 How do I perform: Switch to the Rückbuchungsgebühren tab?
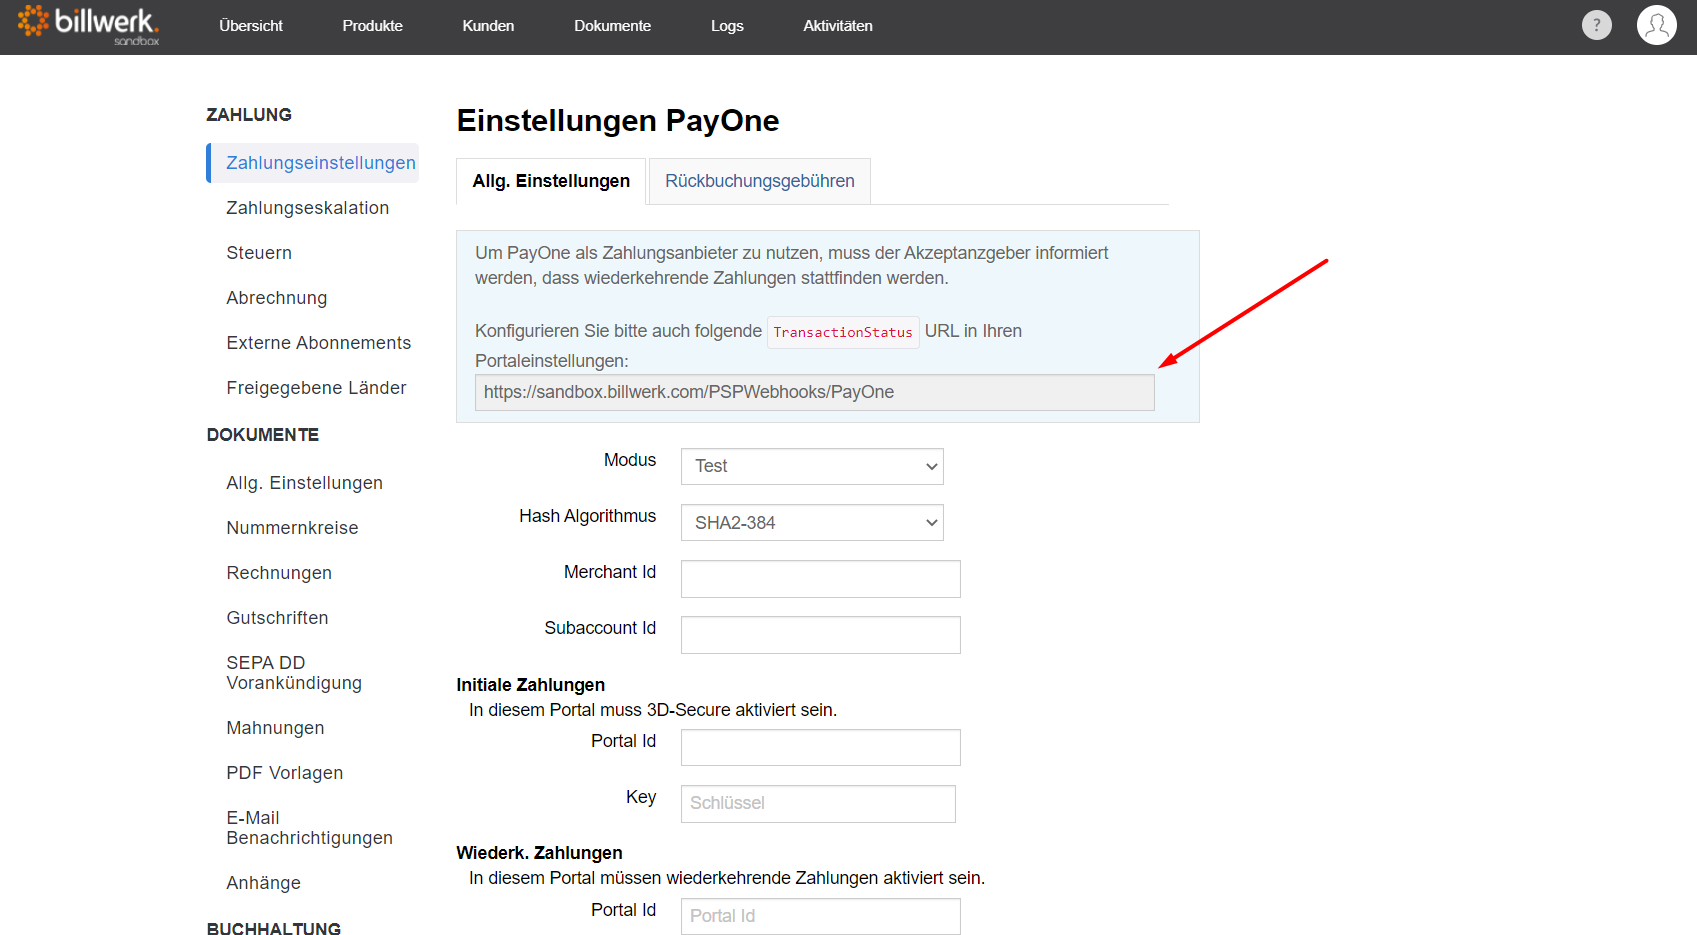760,181
